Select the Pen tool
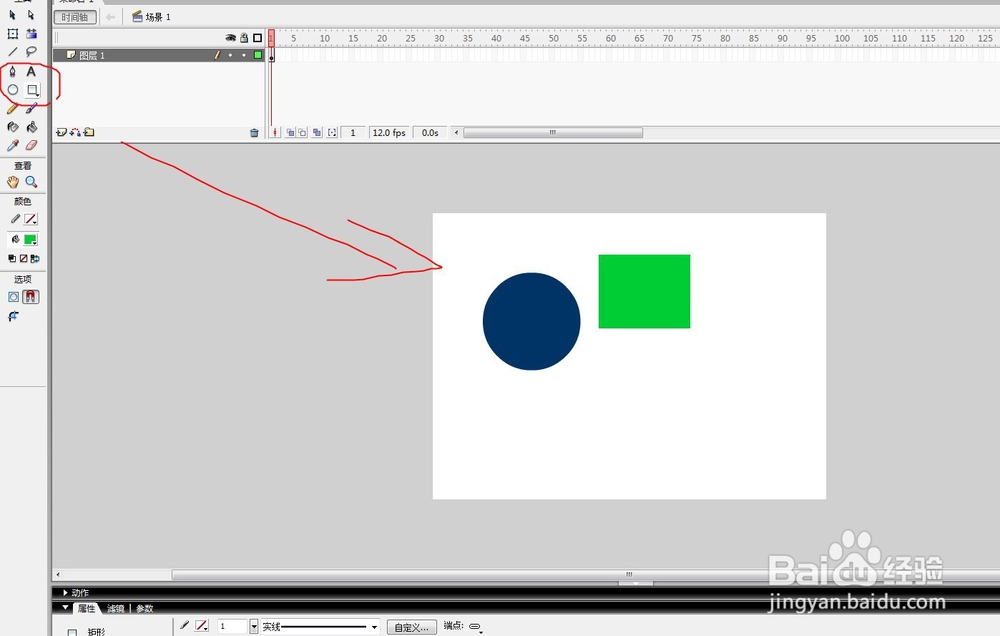 click(12, 71)
